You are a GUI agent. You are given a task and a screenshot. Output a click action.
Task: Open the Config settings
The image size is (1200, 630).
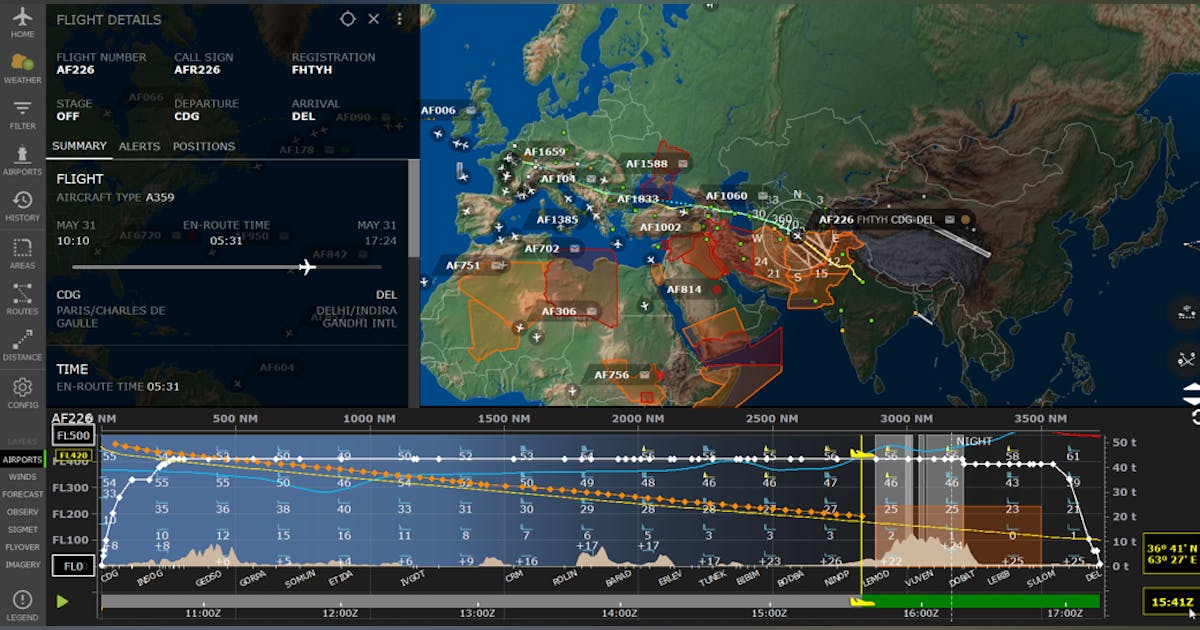pos(22,391)
